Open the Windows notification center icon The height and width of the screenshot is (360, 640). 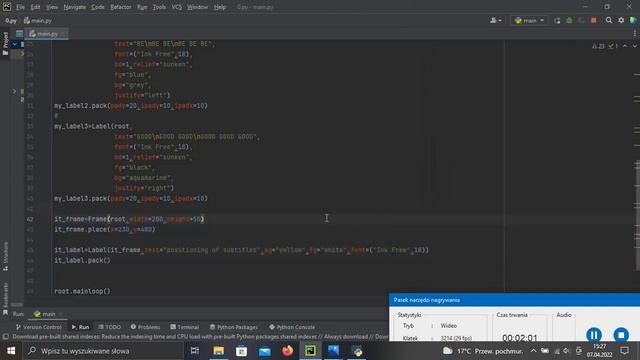click(624, 351)
